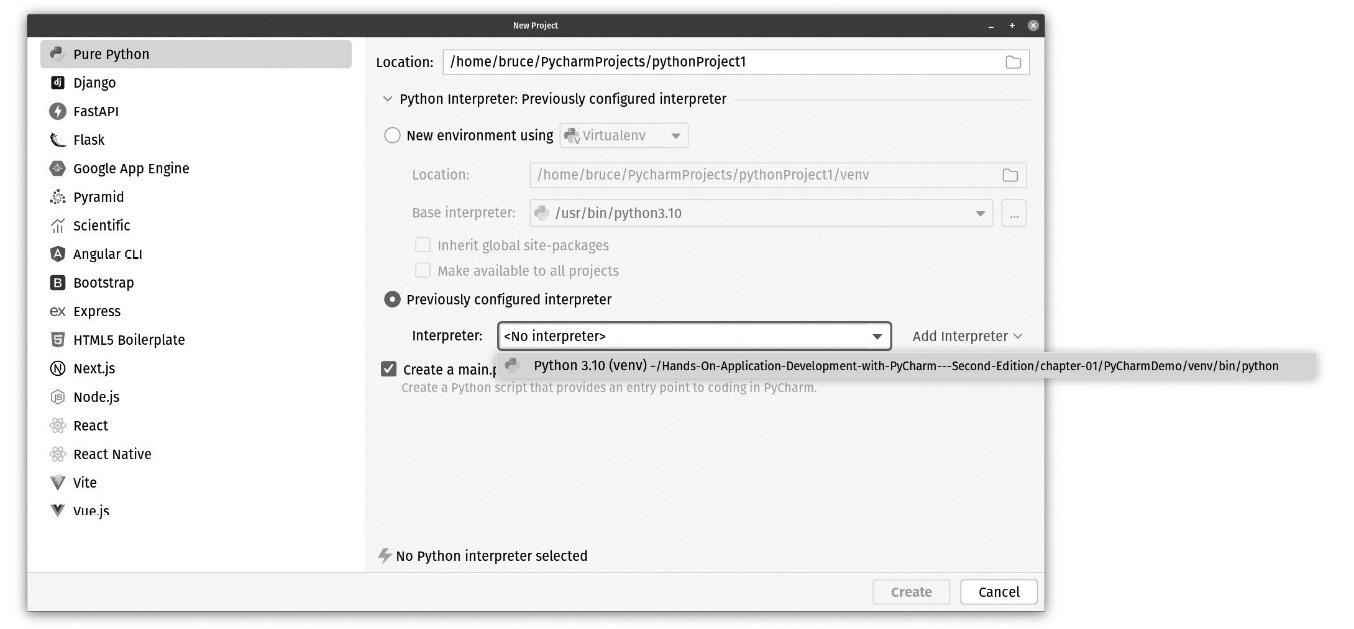Click folder icon in venv Location field

[x=1010, y=175]
